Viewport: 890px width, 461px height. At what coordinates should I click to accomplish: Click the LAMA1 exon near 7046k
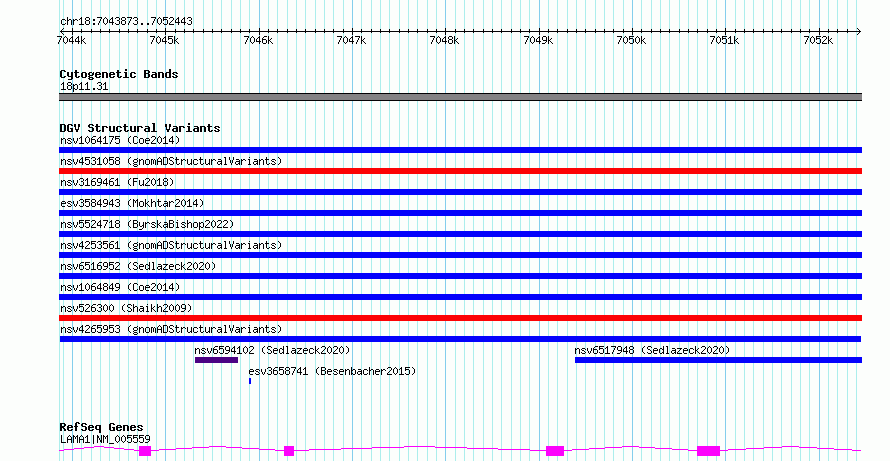289,451
